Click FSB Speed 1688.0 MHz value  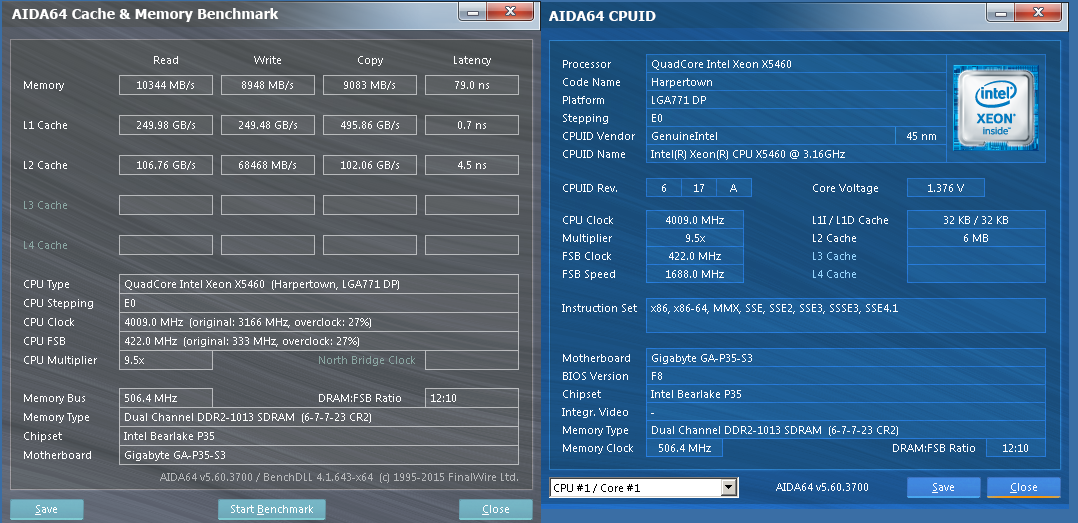[x=694, y=274]
